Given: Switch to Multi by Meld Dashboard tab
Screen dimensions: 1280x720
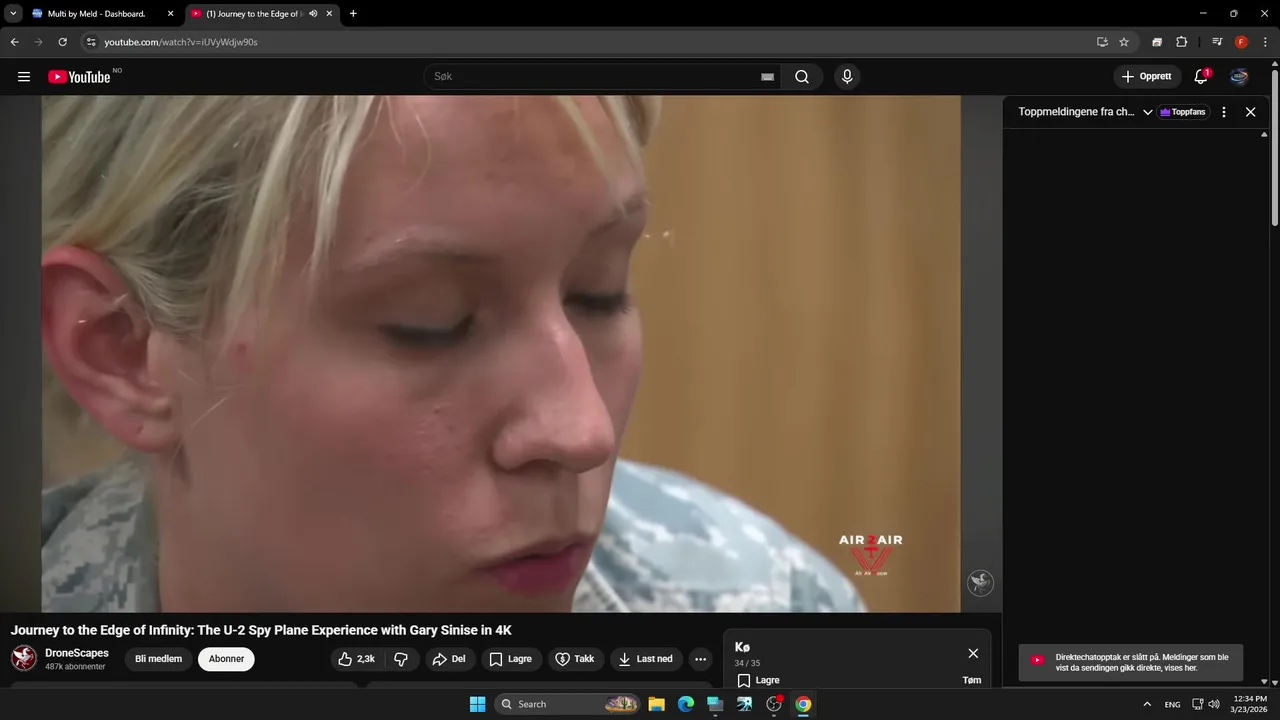Looking at the screenshot, I should (x=96, y=14).
